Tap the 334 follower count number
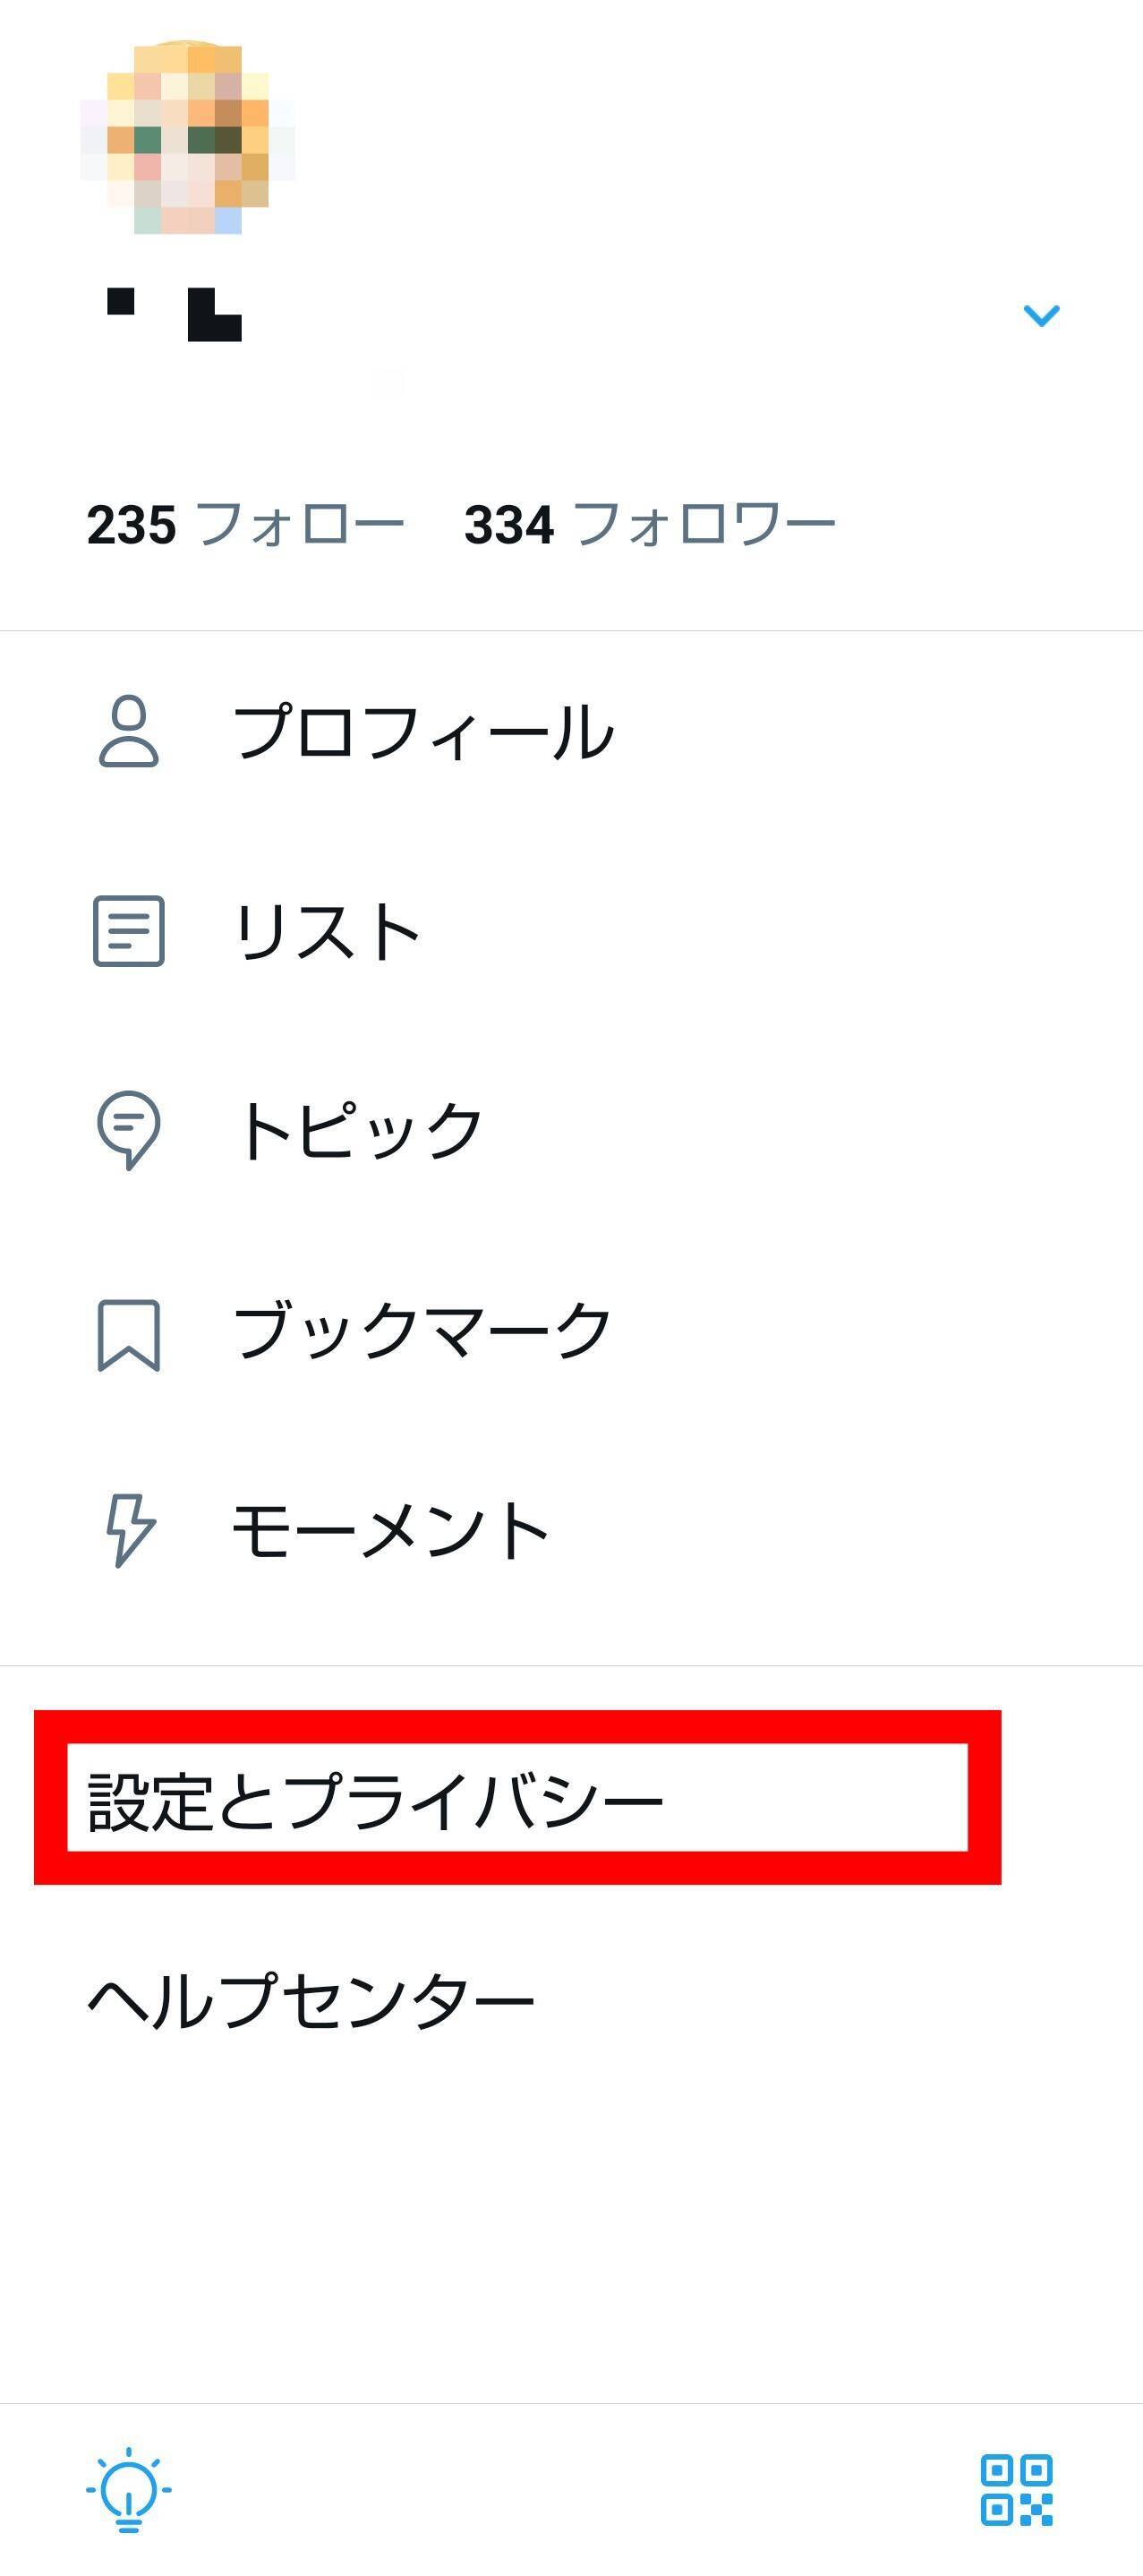1143x2576 pixels. point(509,525)
